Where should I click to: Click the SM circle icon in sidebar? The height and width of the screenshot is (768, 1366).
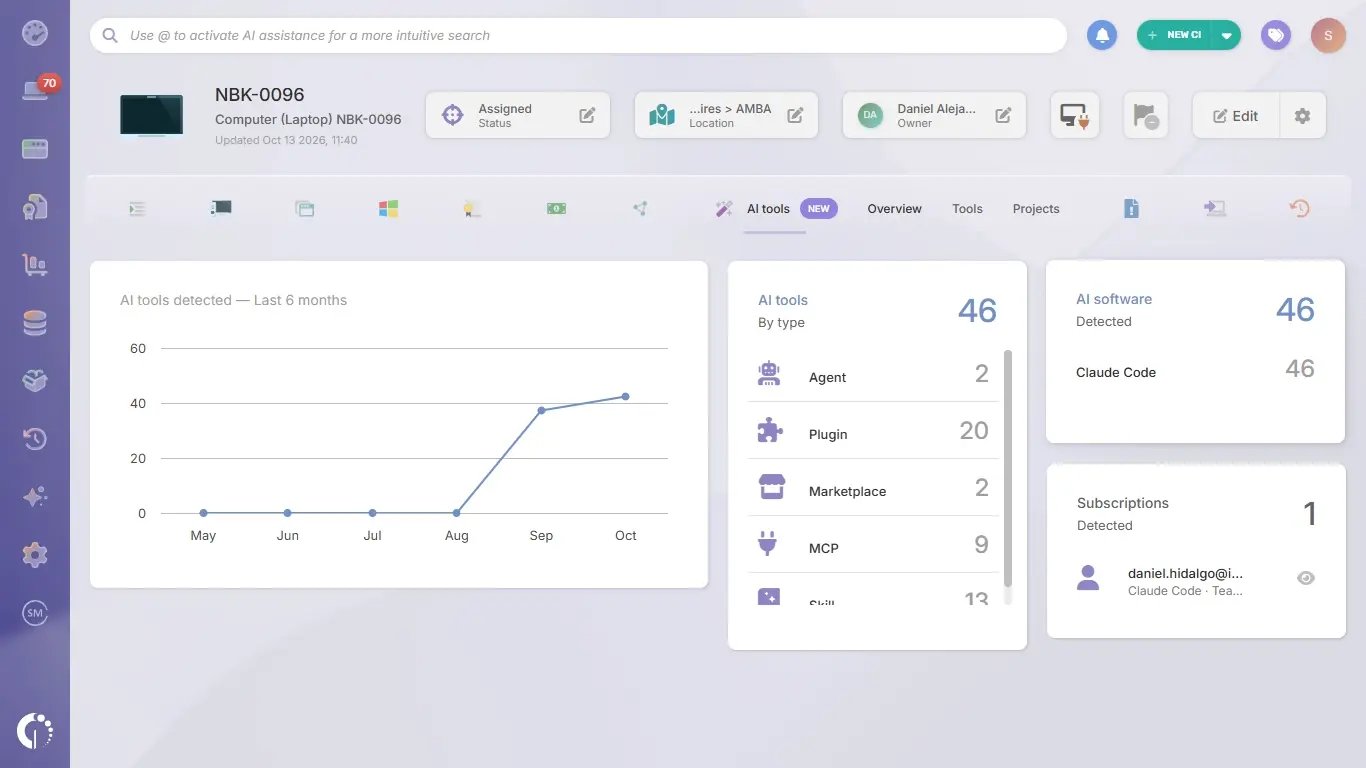(35, 613)
